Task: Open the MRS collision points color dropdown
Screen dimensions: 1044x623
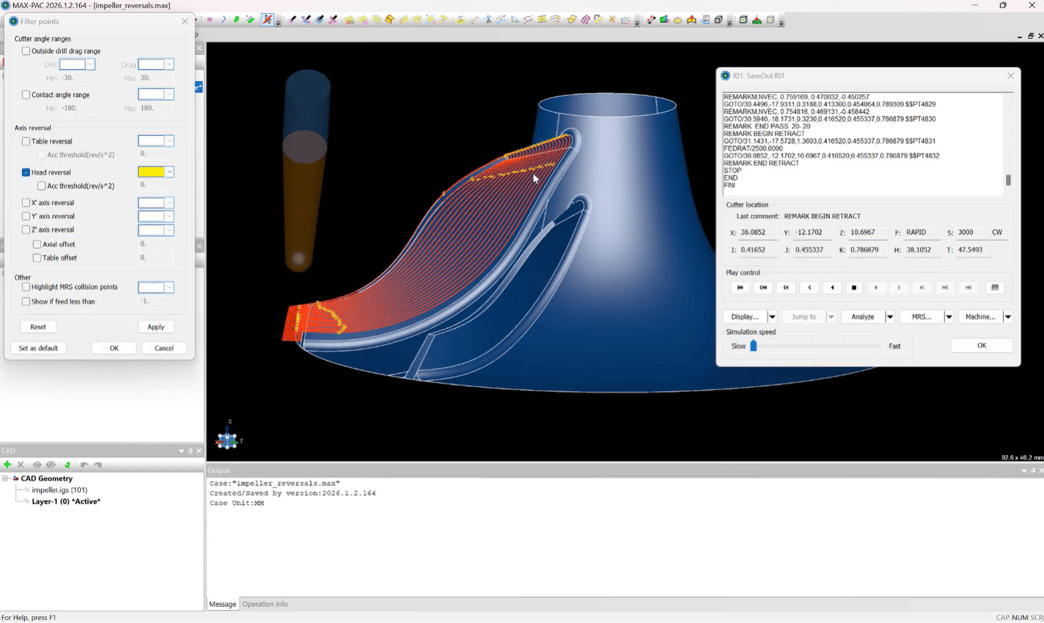Action: click(x=169, y=288)
